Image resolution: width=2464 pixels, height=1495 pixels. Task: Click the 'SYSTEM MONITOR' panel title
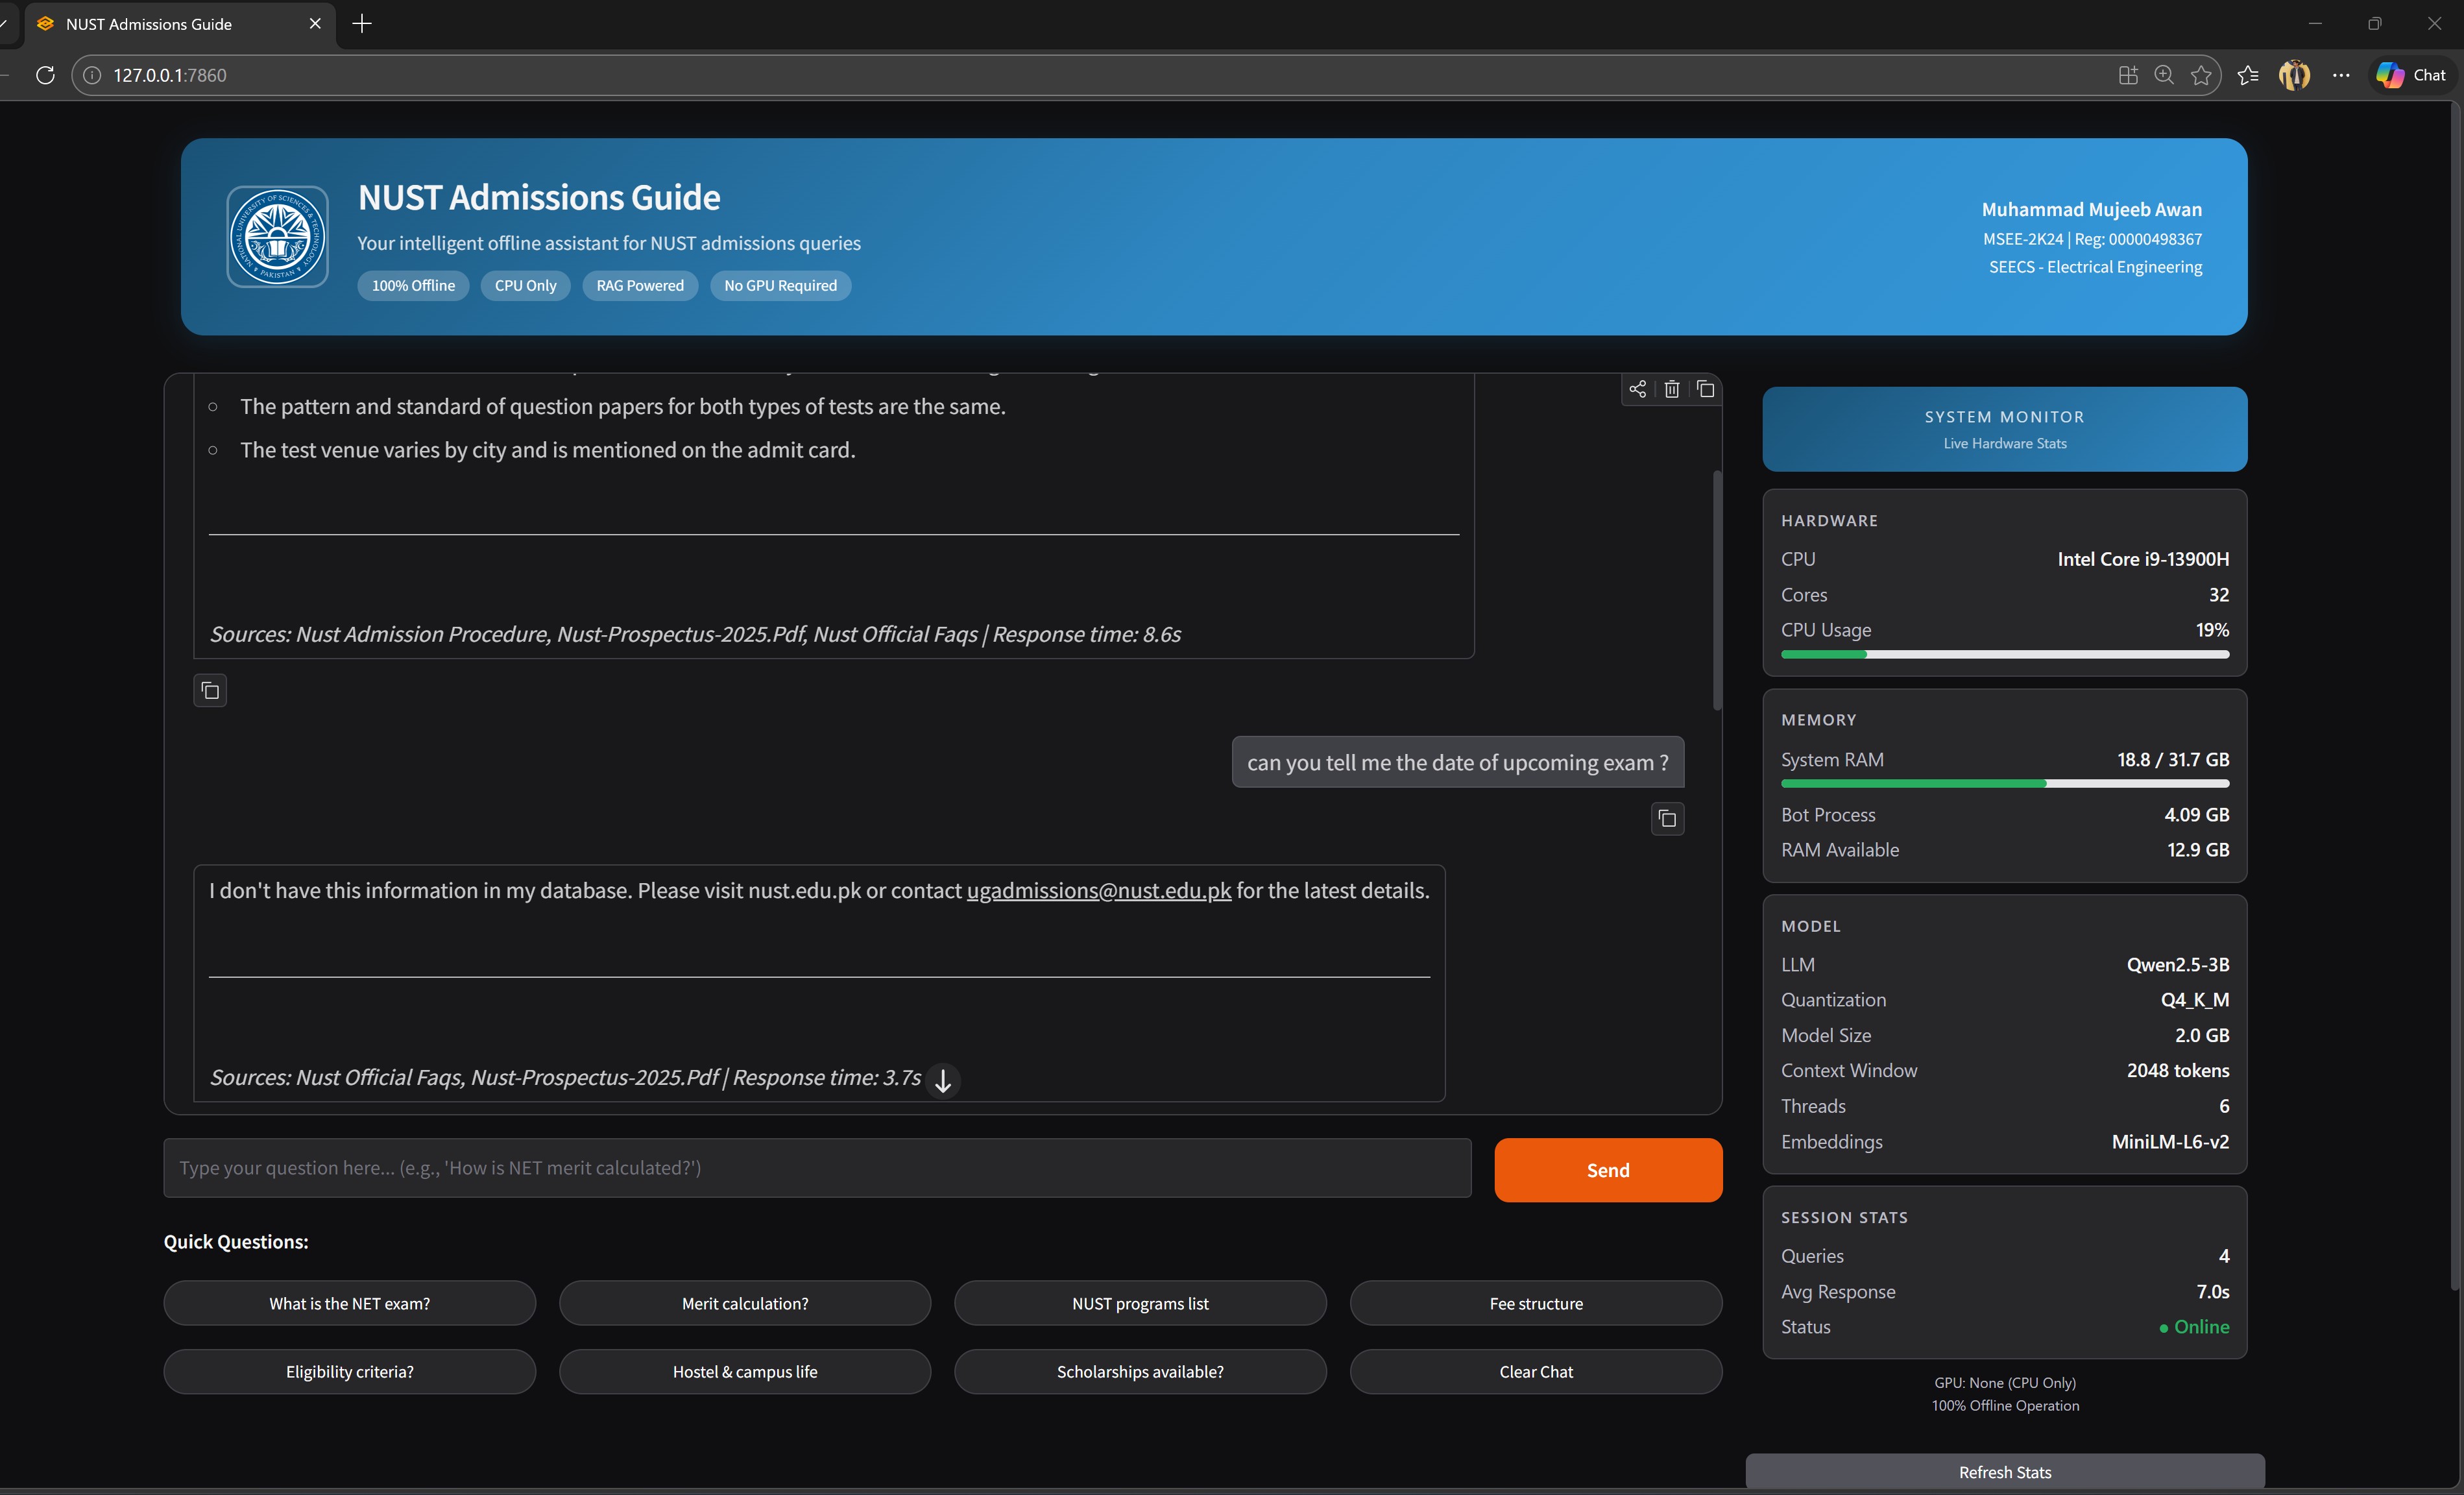[x=2005, y=417]
